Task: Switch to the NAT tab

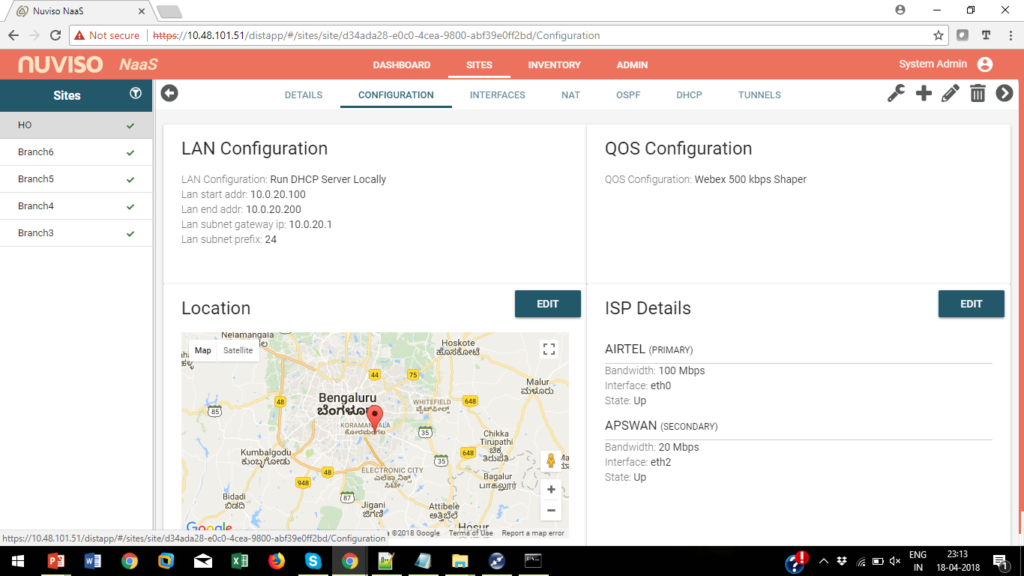Action: (x=571, y=95)
